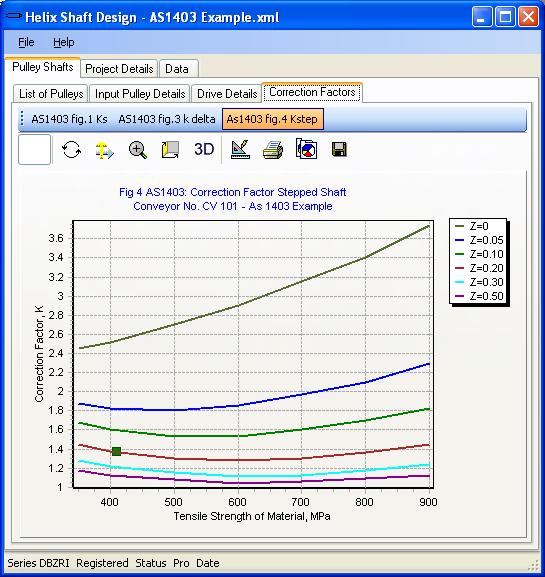Open Input Pulley Details tab
Image resolution: width=545 pixels, height=577 pixels.
point(140,94)
